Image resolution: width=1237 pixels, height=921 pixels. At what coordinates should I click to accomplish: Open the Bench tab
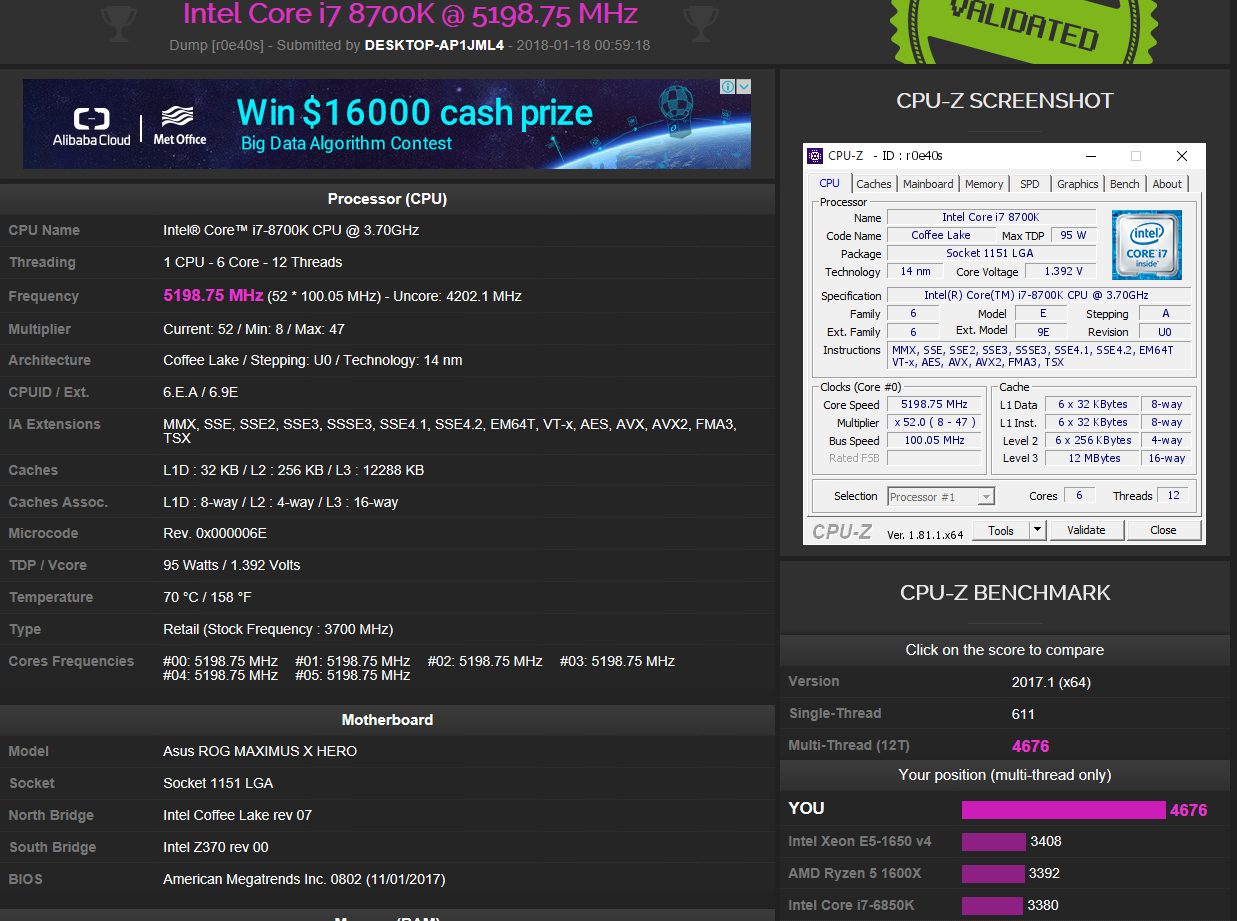(x=1125, y=184)
